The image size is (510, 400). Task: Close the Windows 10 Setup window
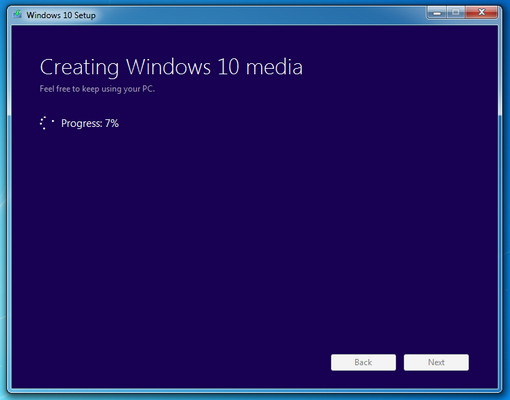tap(481, 13)
